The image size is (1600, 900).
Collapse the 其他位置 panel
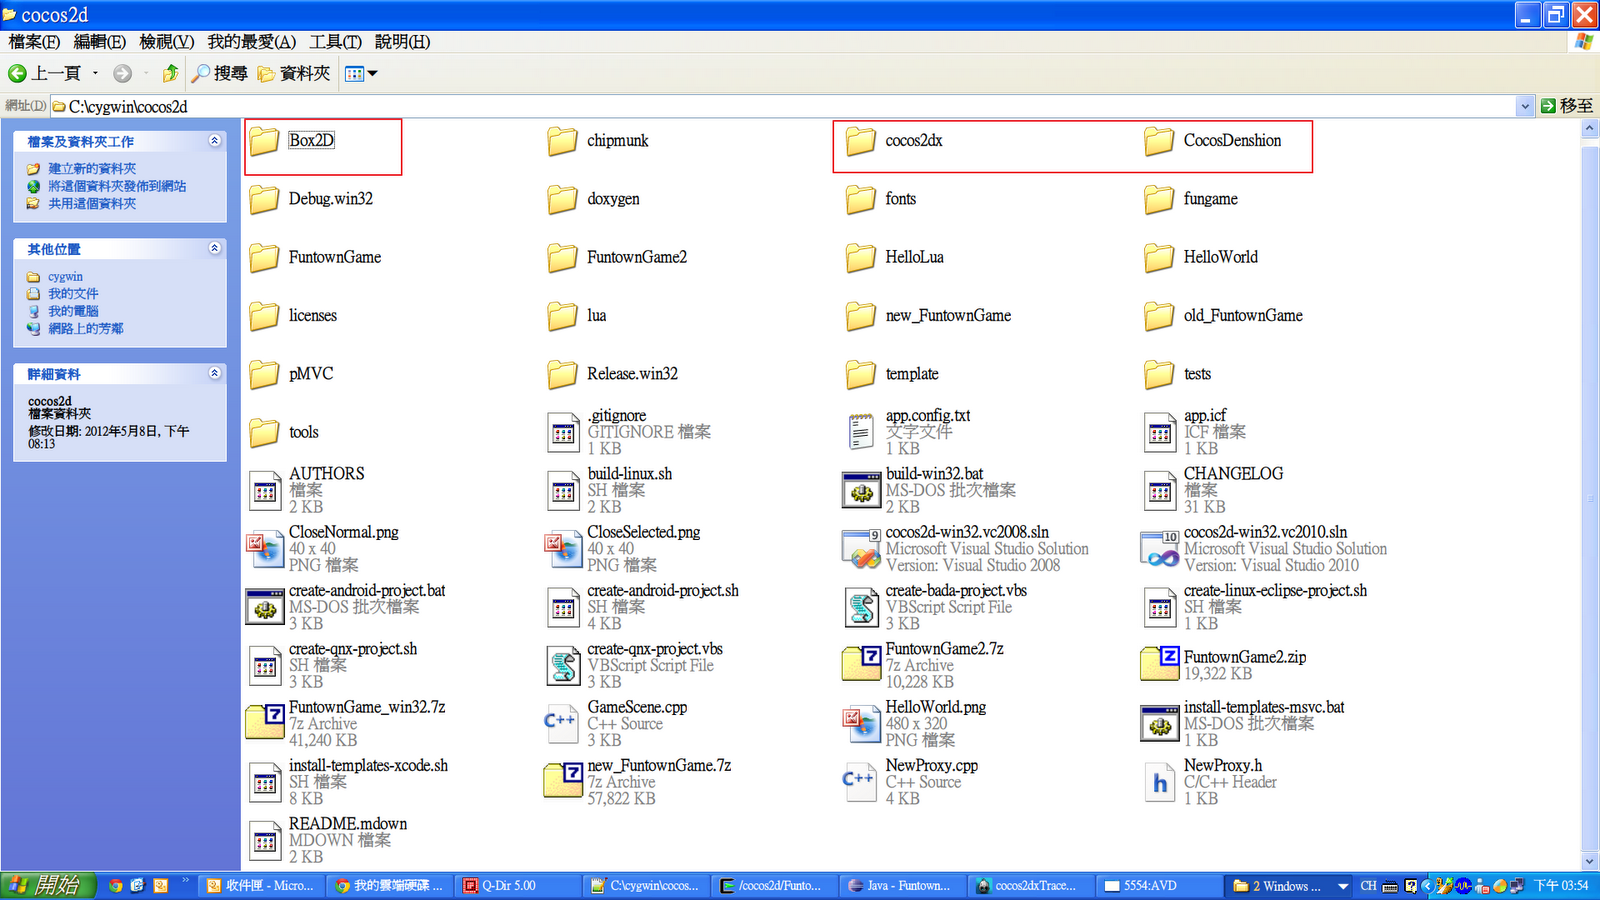pos(214,248)
